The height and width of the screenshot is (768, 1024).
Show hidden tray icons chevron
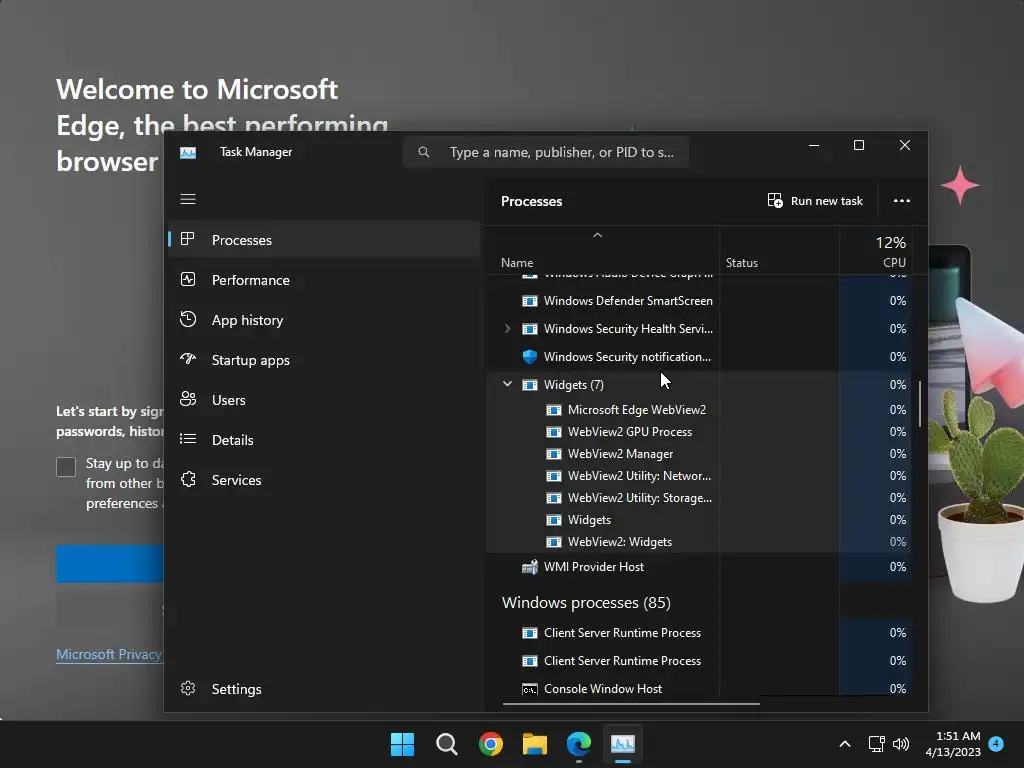844,744
